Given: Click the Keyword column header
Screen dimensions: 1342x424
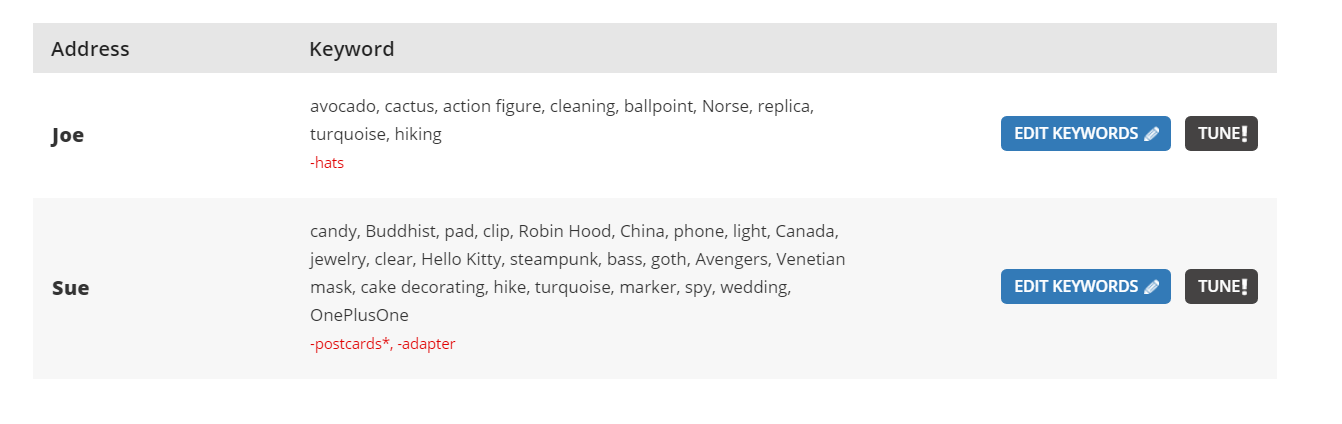Looking at the screenshot, I should [x=352, y=49].
